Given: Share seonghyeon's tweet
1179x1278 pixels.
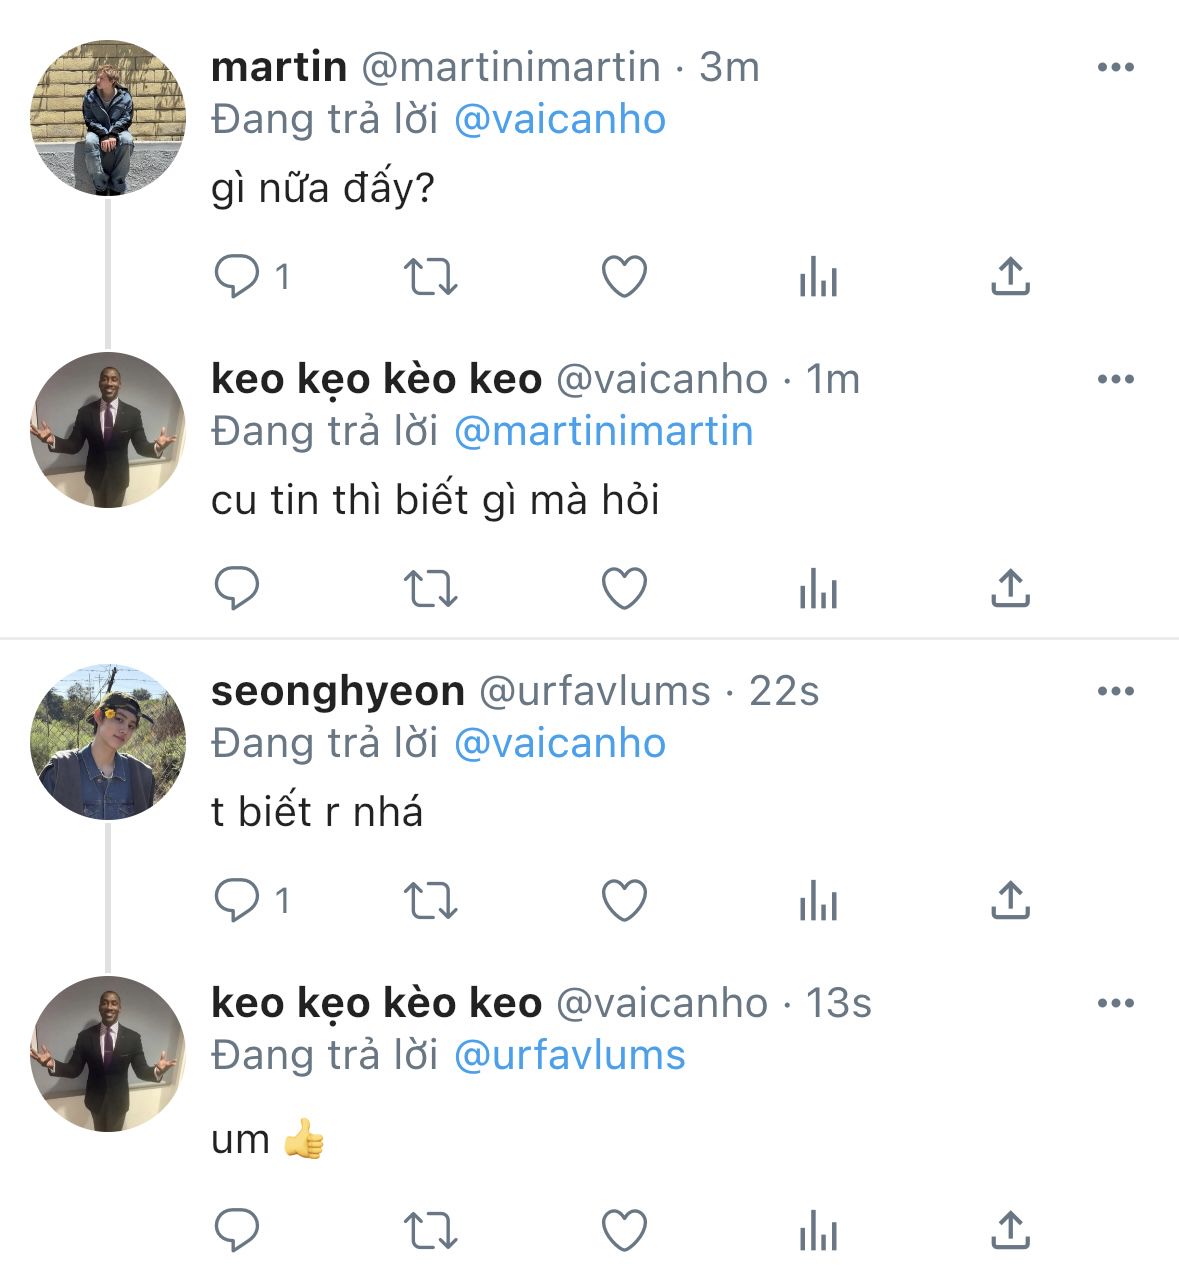Looking at the screenshot, I should pyautogui.click(x=1010, y=901).
